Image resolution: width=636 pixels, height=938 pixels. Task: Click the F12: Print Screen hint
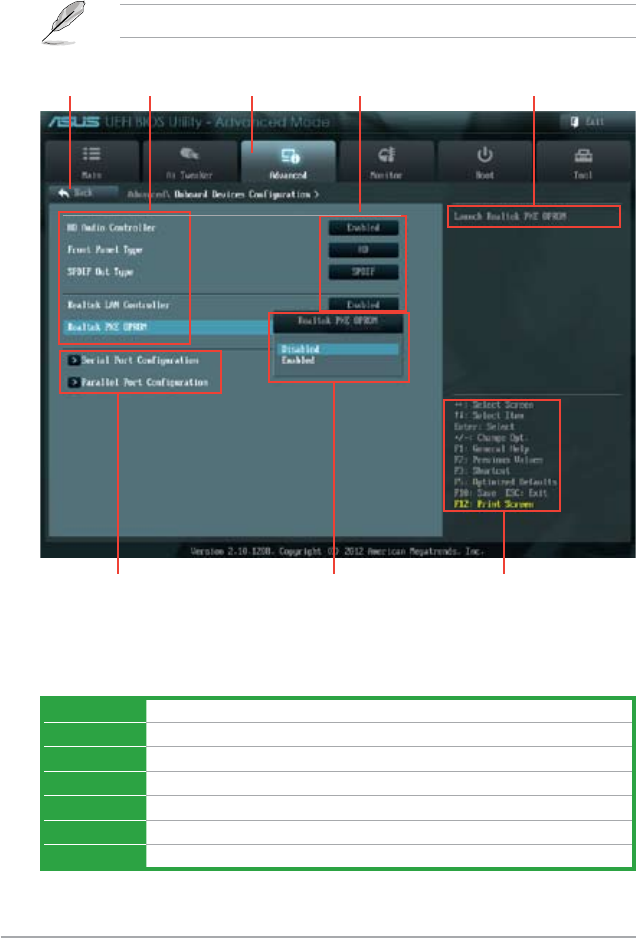pyautogui.click(x=494, y=504)
